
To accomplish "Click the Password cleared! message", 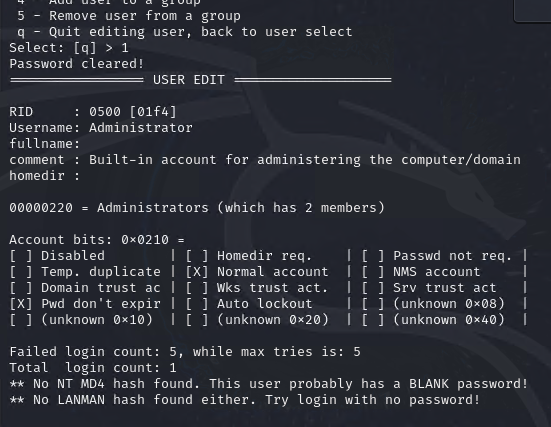I will pyautogui.click(x=77, y=64).
